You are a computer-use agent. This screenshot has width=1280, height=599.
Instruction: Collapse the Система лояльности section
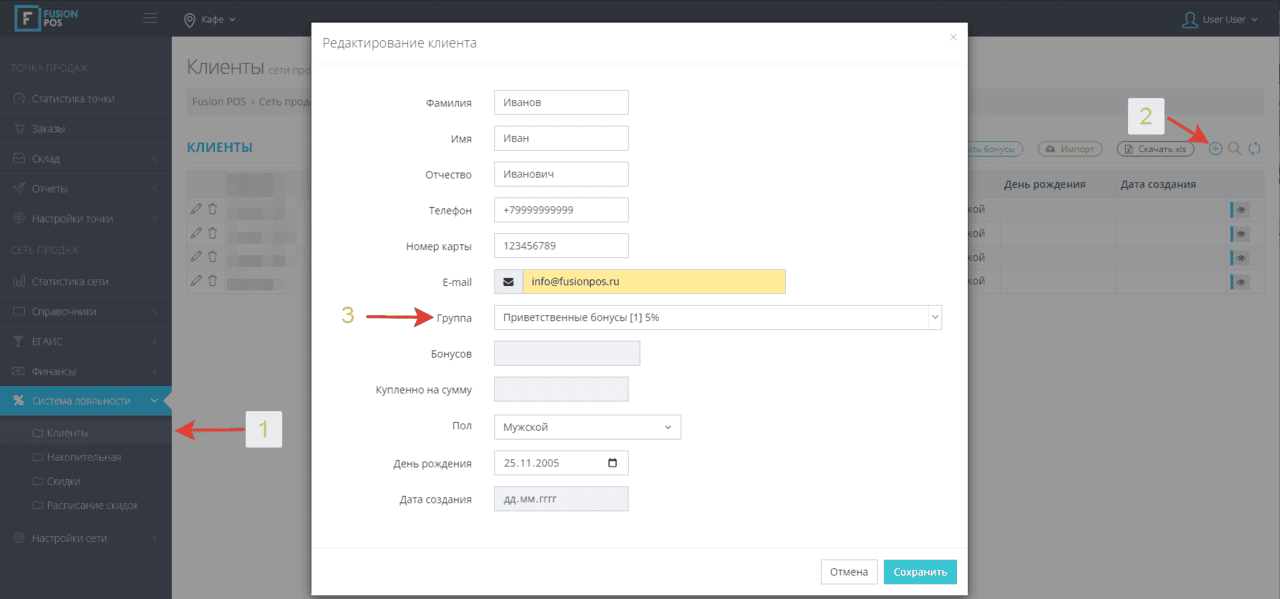pyautogui.click(x=86, y=401)
